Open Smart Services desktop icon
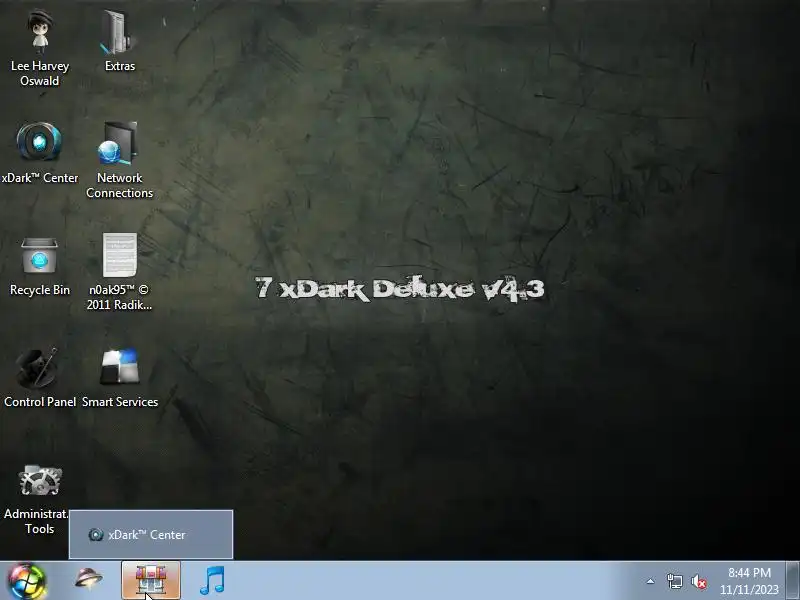800x600 pixels. (x=119, y=378)
